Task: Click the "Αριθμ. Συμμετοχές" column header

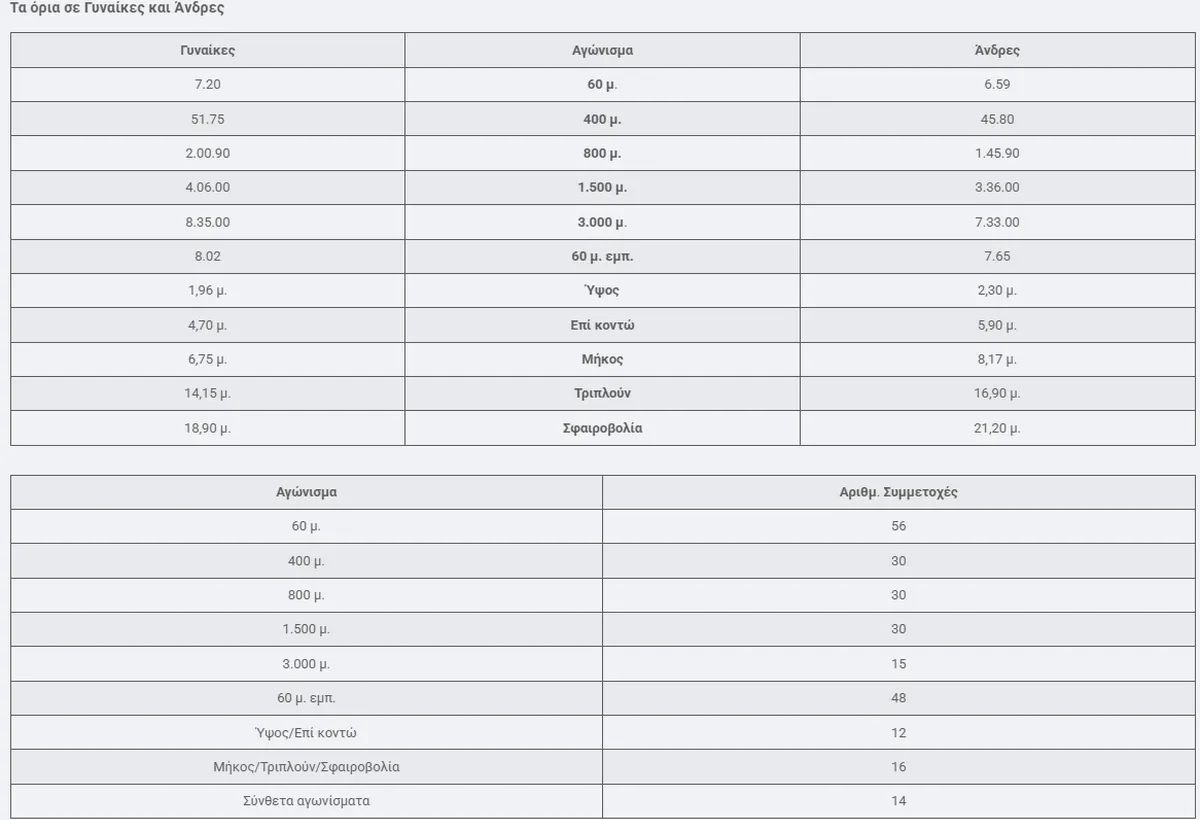Action: click(898, 492)
